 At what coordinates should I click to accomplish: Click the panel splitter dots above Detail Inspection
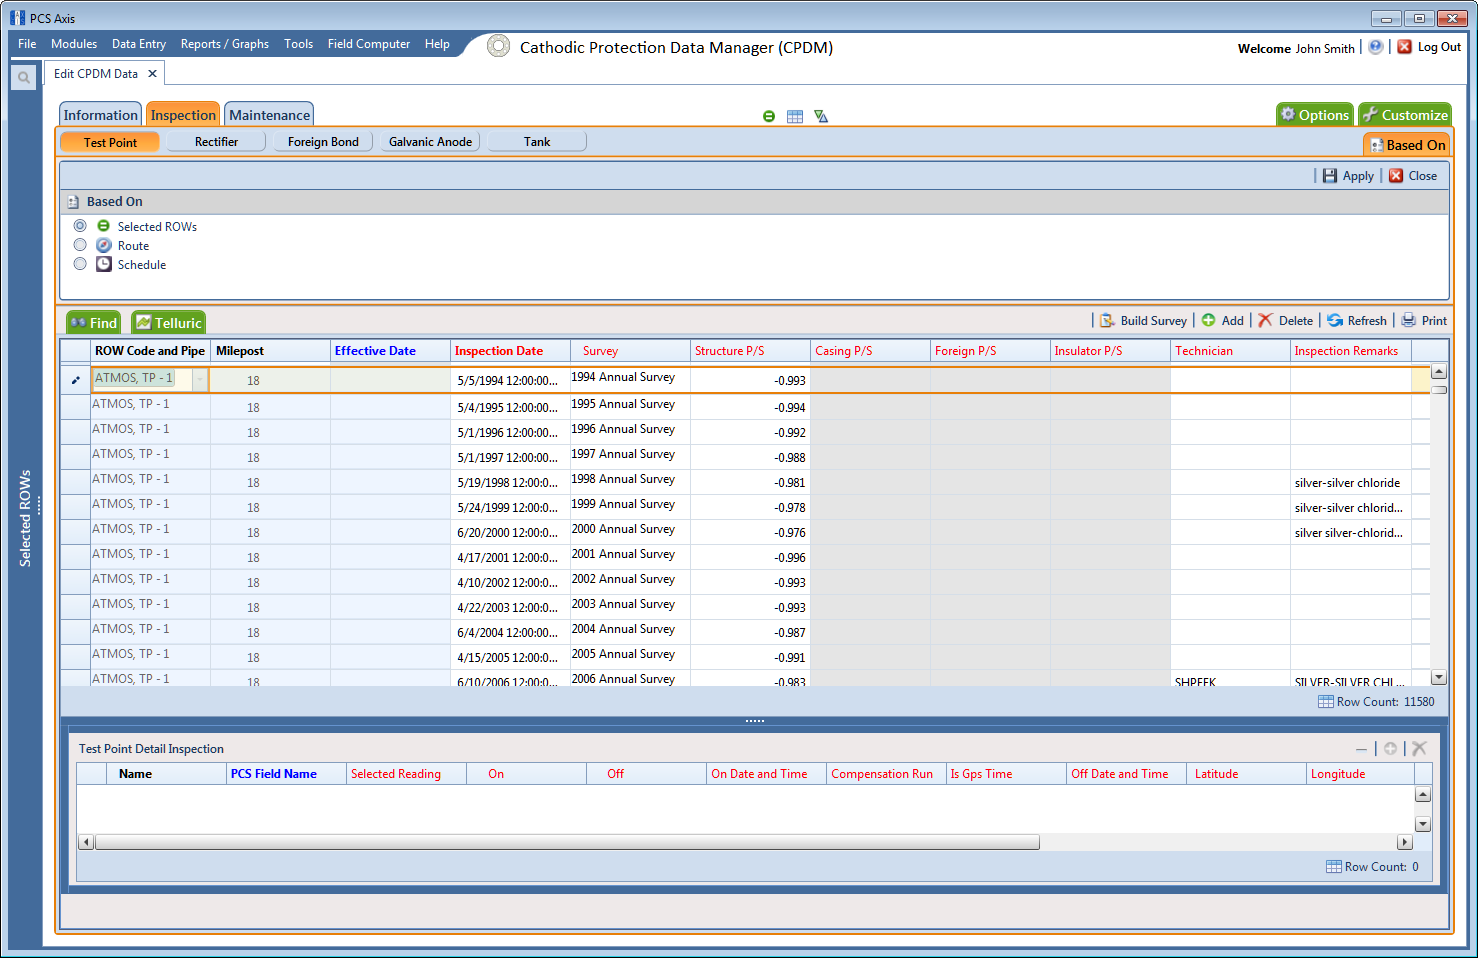point(755,721)
